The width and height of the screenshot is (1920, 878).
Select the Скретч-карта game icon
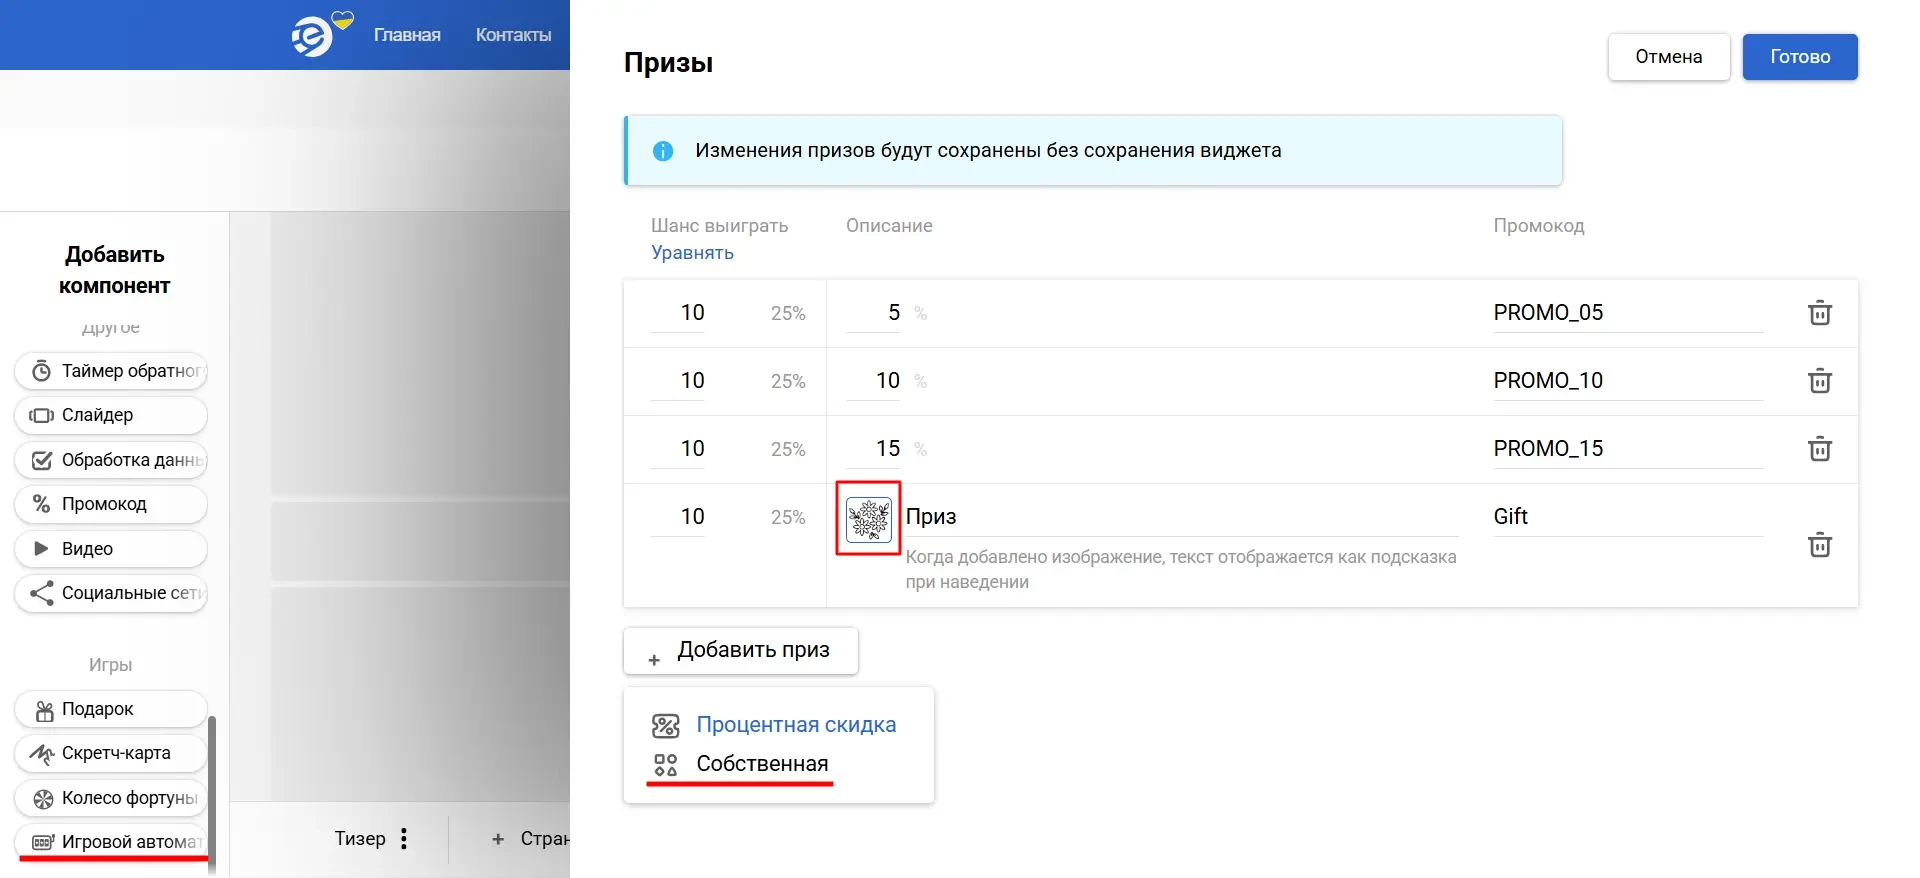(42, 753)
